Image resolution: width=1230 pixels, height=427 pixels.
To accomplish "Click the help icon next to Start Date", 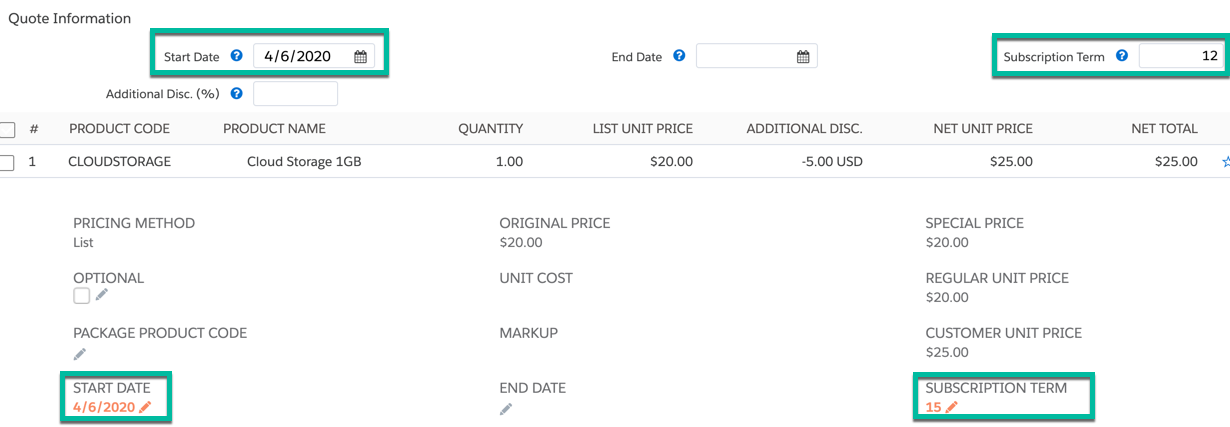I will (237, 56).
